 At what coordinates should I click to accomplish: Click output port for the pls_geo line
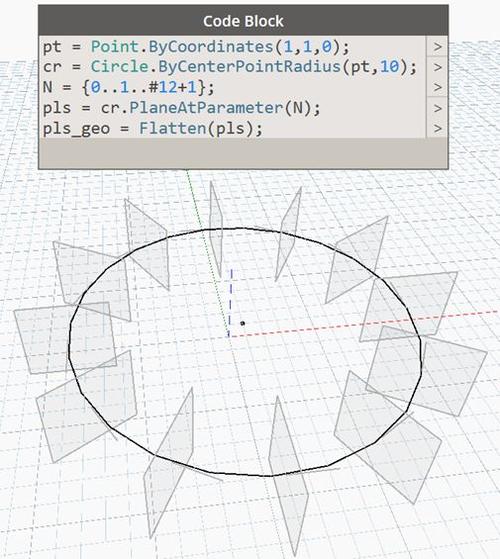(x=437, y=128)
